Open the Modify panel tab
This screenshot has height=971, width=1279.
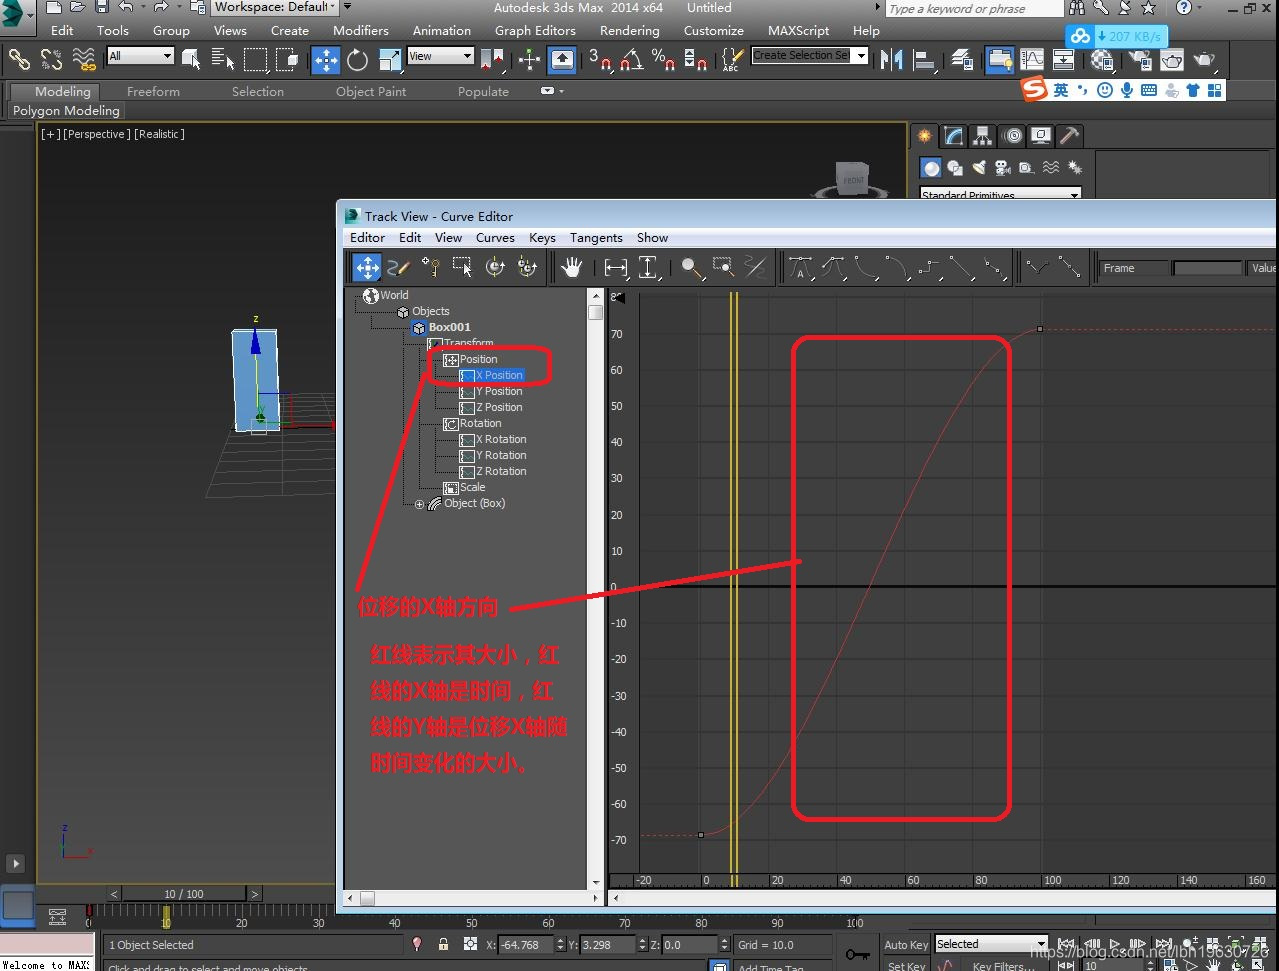click(x=954, y=136)
